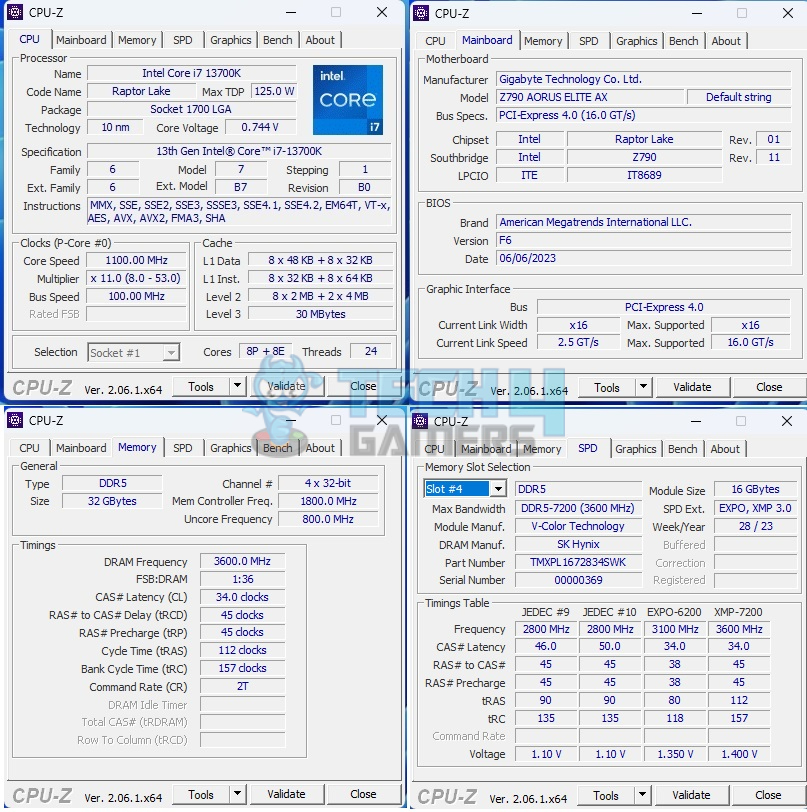The width and height of the screenshot is (807, 812).
Task: Click the Close button in the SPD window
Action: point(768,795)
